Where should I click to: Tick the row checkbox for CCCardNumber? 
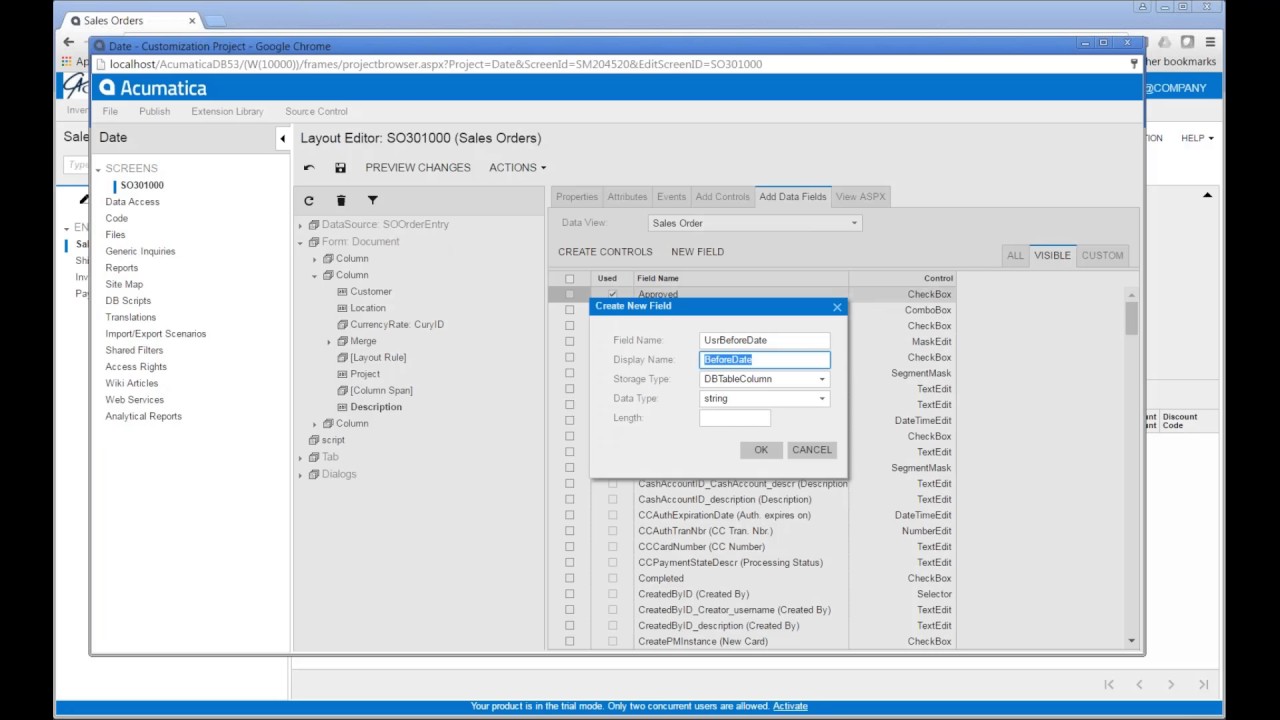(x=569, y=547)
